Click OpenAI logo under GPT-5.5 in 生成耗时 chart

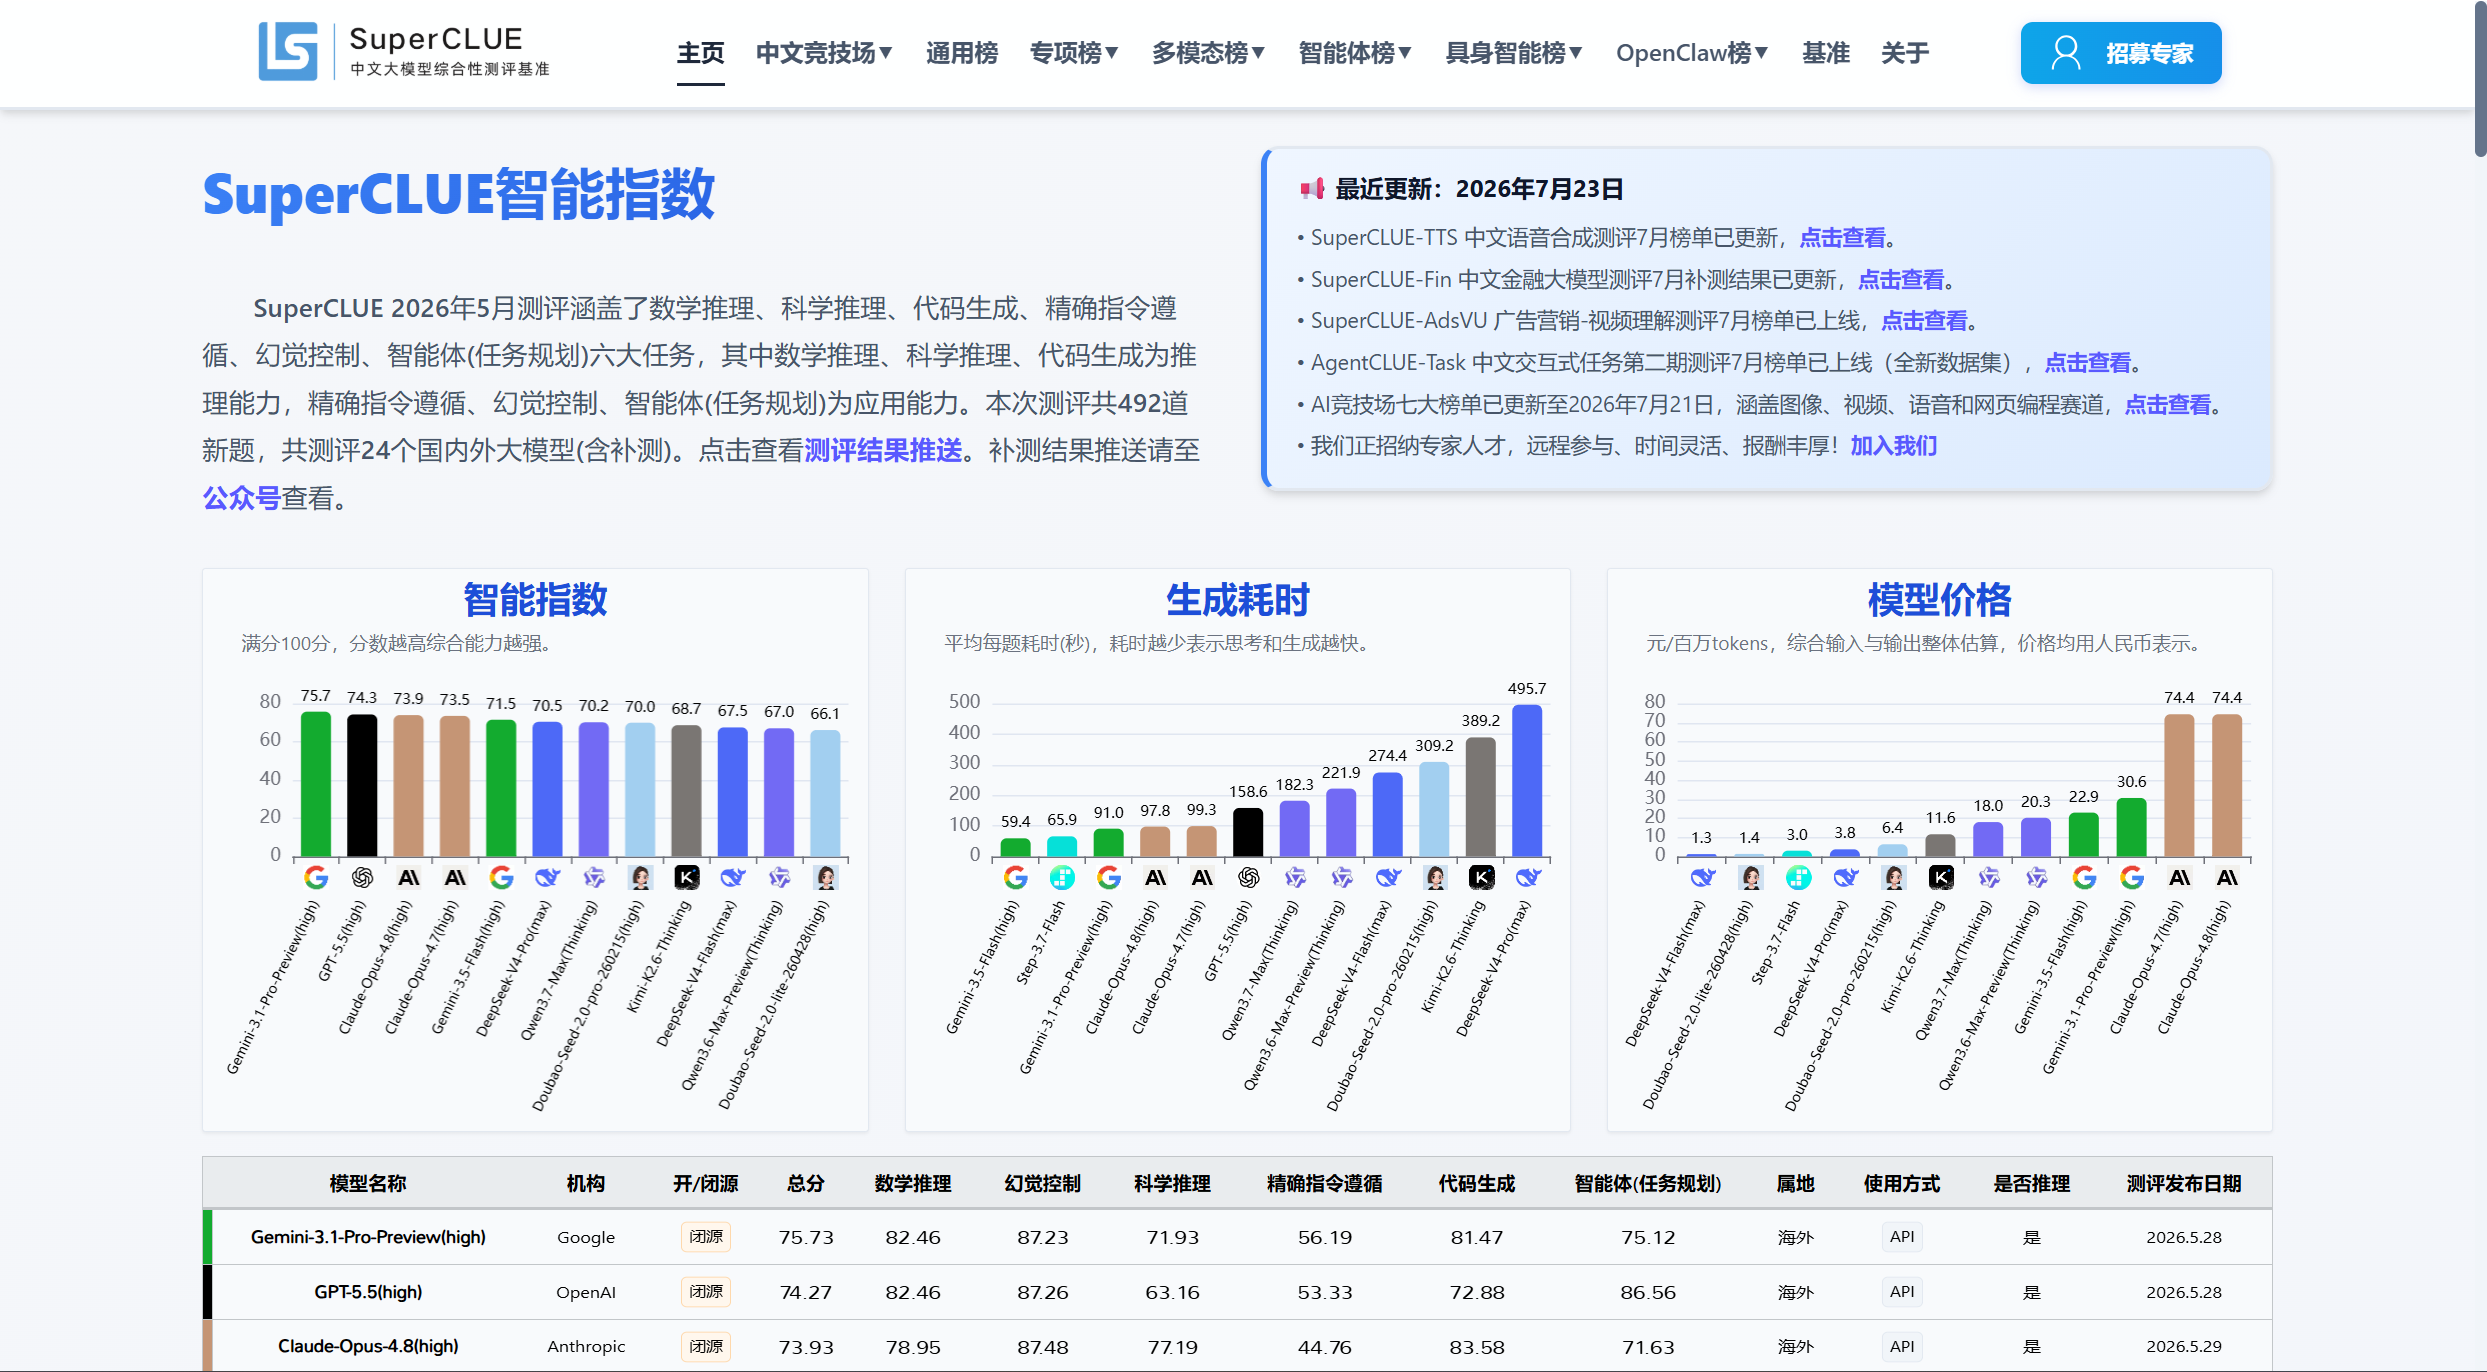pyautogui.click(x=1248, y=878)
